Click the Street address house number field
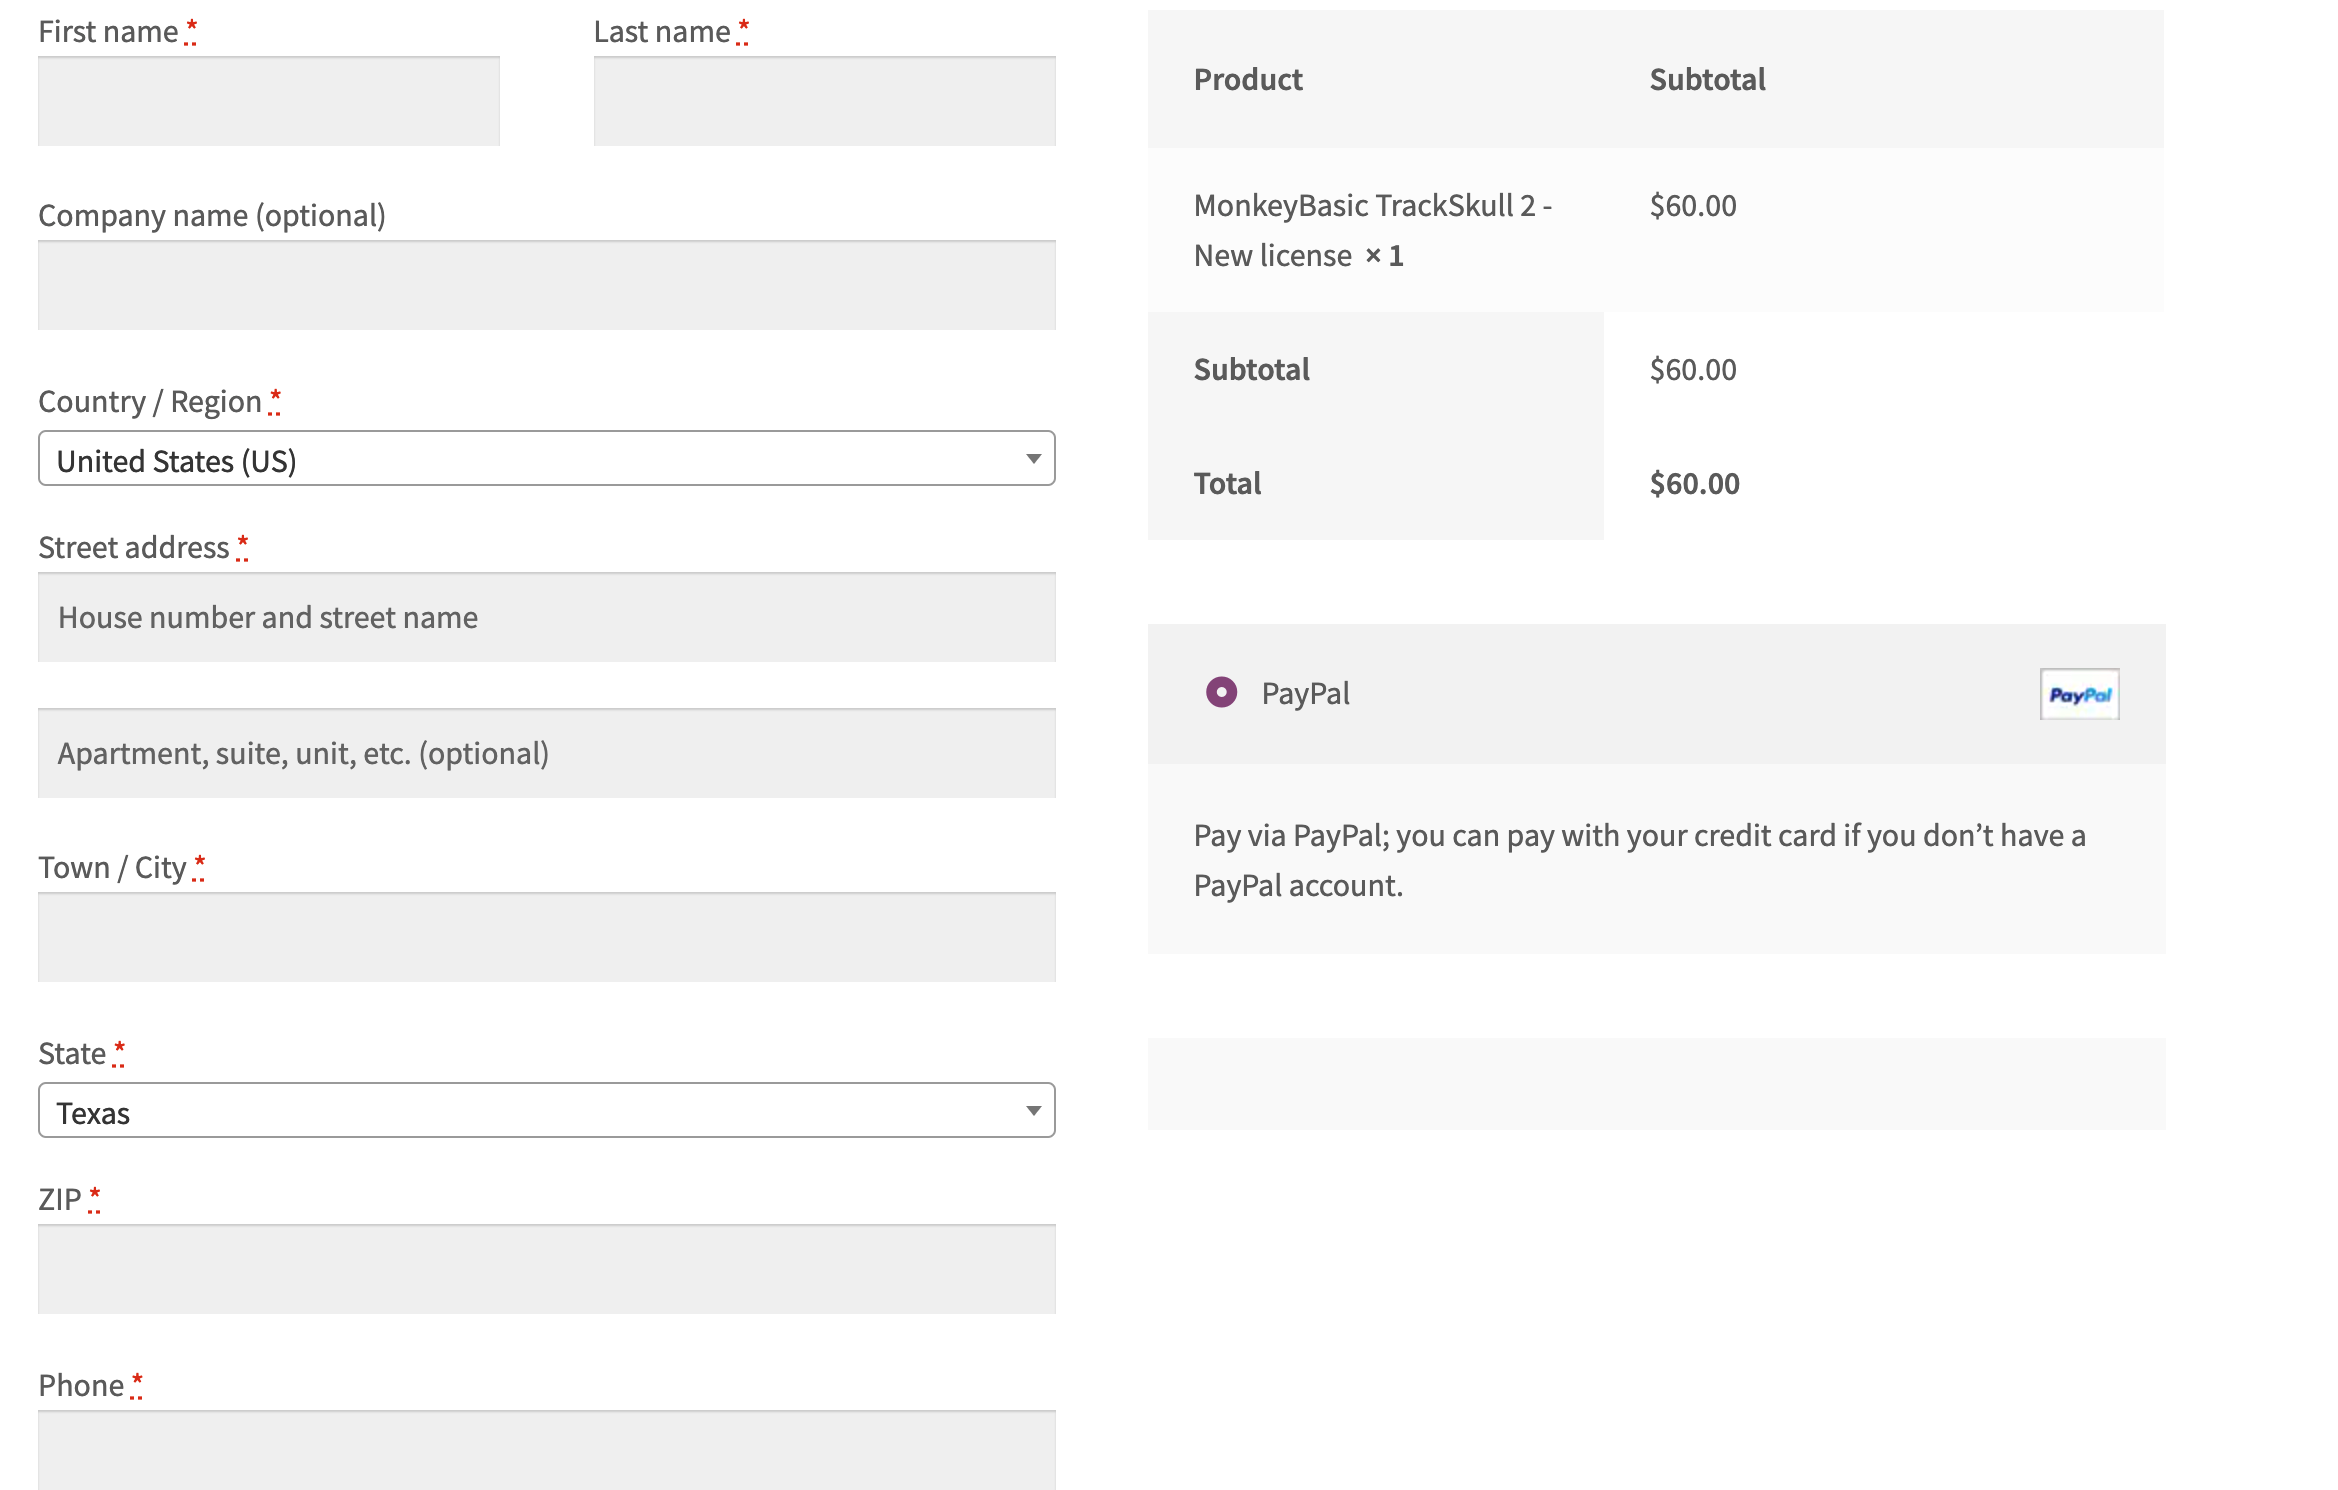Image resolution: width=2338 pixels, height=1490 pixels. click(x=547, y=617)
